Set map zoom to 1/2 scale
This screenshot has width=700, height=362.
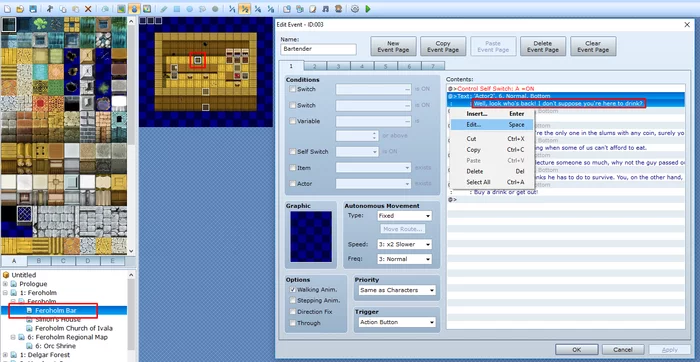(245, 8)
